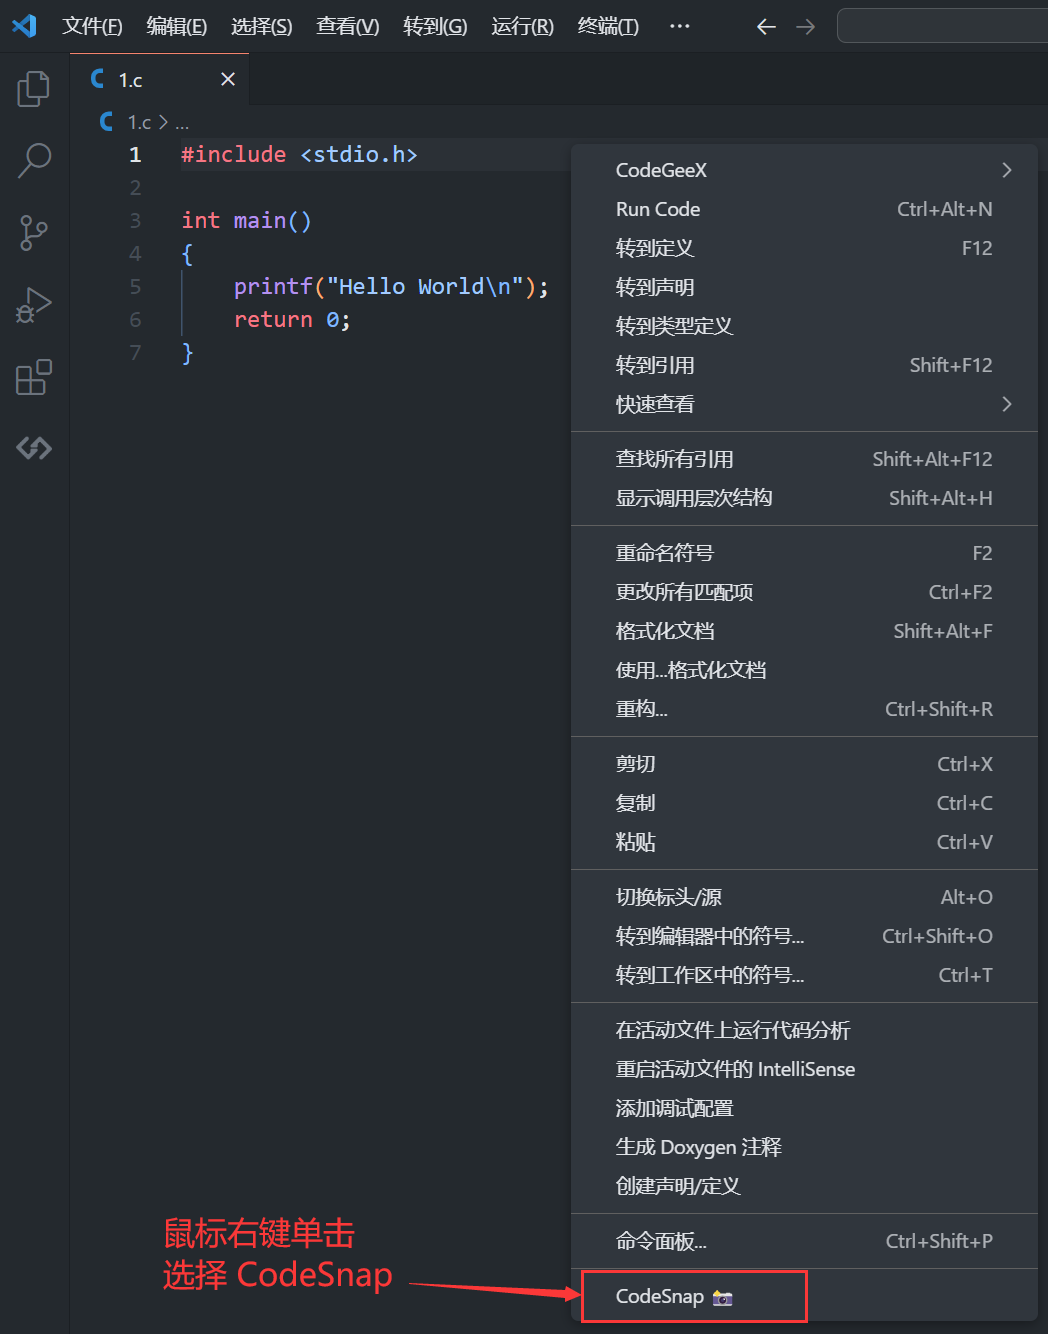
Task: Expand the 快速查看 submenu
Action: tap(804, 404)
